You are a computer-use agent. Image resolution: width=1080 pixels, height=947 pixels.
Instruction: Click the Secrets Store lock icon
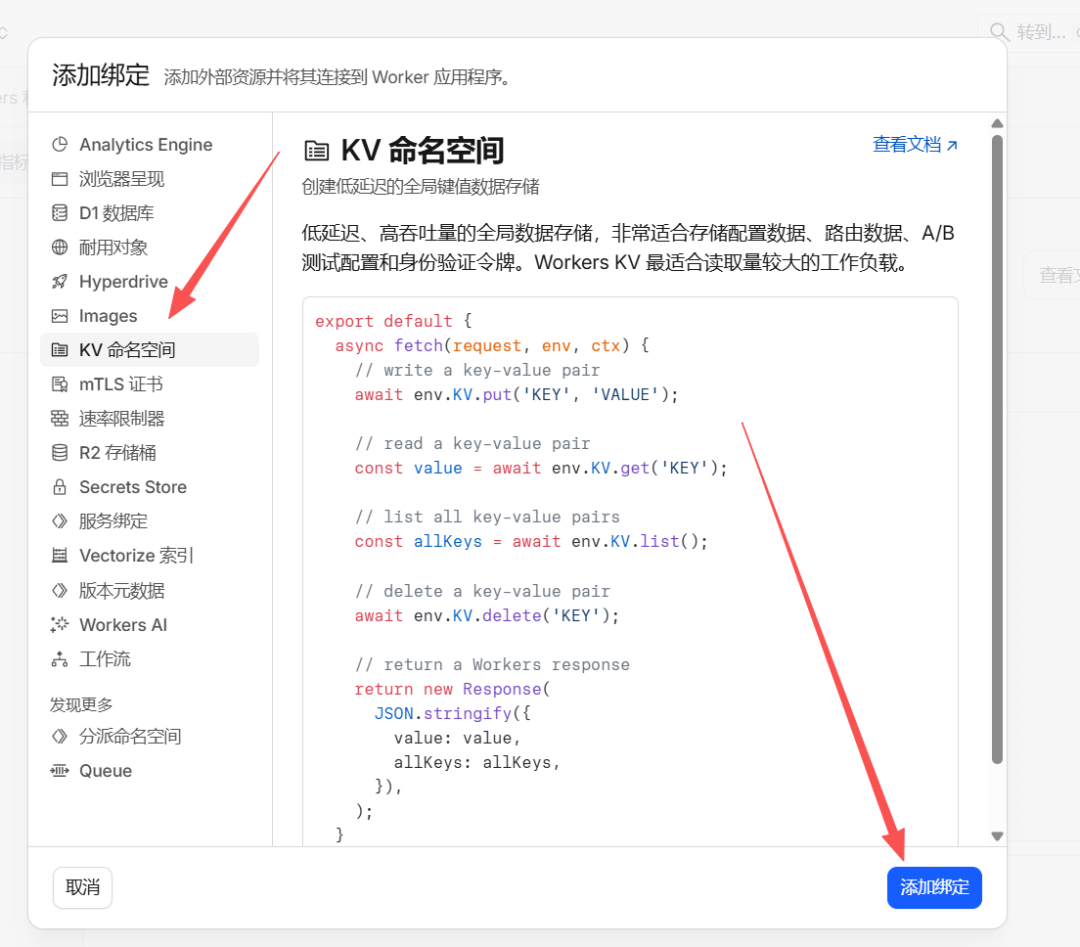pos(60,487)
